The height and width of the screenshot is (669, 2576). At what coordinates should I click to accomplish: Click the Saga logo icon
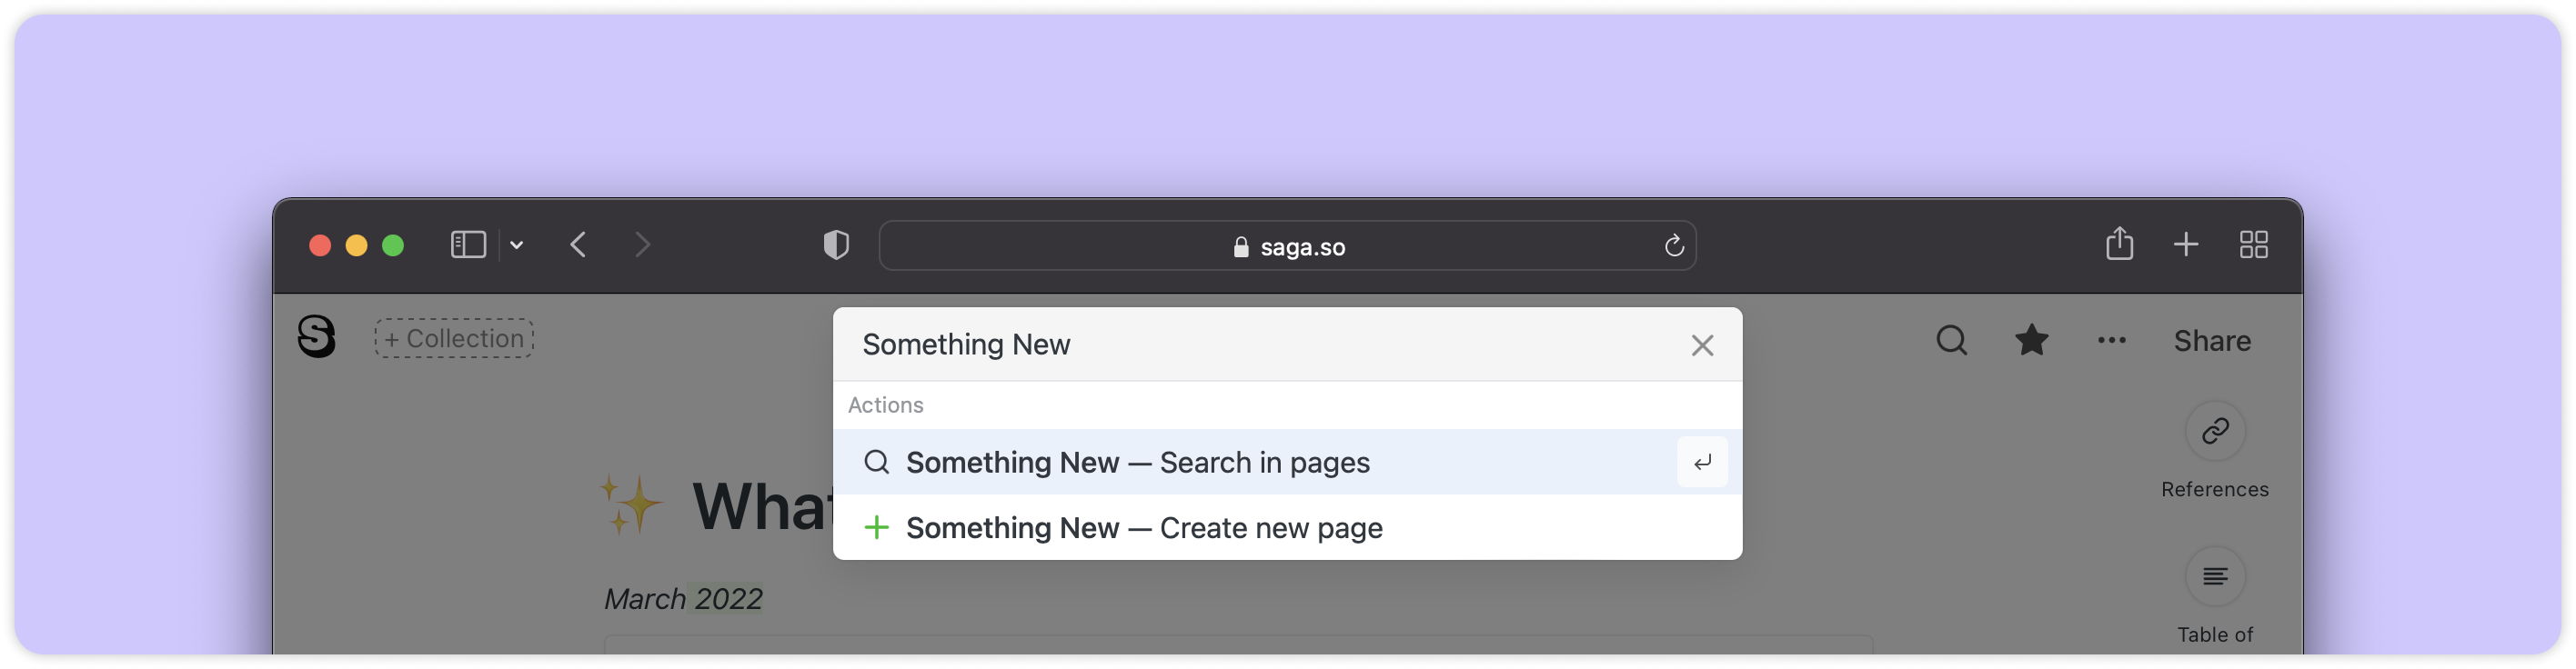point(316,337)
